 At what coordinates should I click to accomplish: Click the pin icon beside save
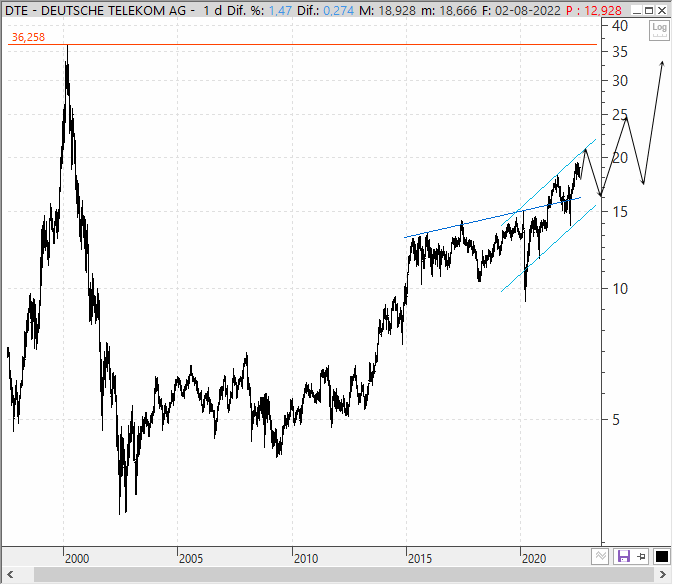point(642,557)
